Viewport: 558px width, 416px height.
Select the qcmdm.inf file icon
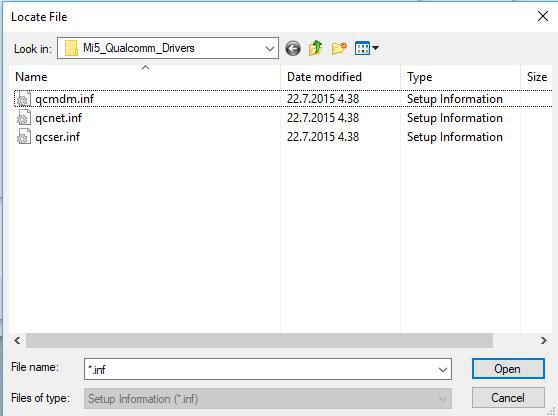[x=24, y=99]
